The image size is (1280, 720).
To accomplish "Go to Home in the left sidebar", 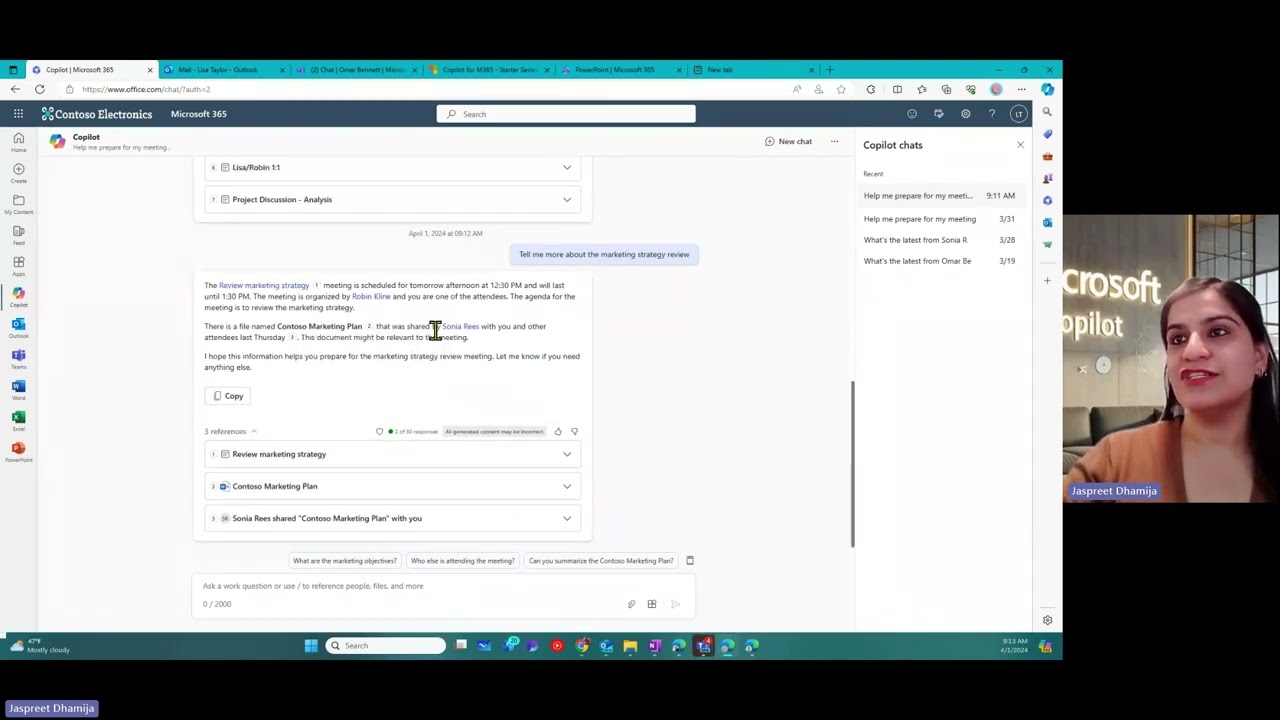I will 18,142.
